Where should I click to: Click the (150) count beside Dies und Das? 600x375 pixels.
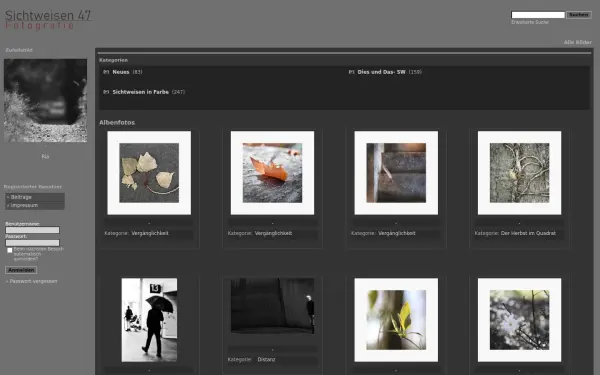[x=415, y=72]
